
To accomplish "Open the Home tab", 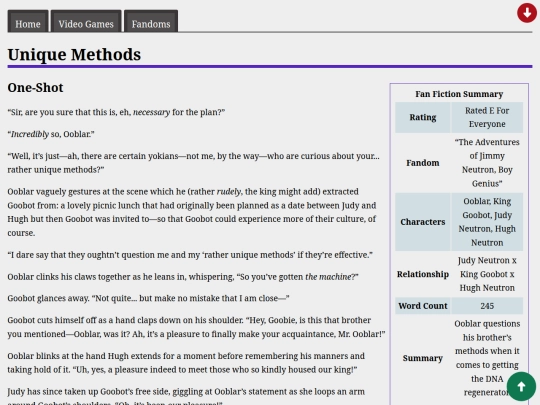I will point(28,21).
